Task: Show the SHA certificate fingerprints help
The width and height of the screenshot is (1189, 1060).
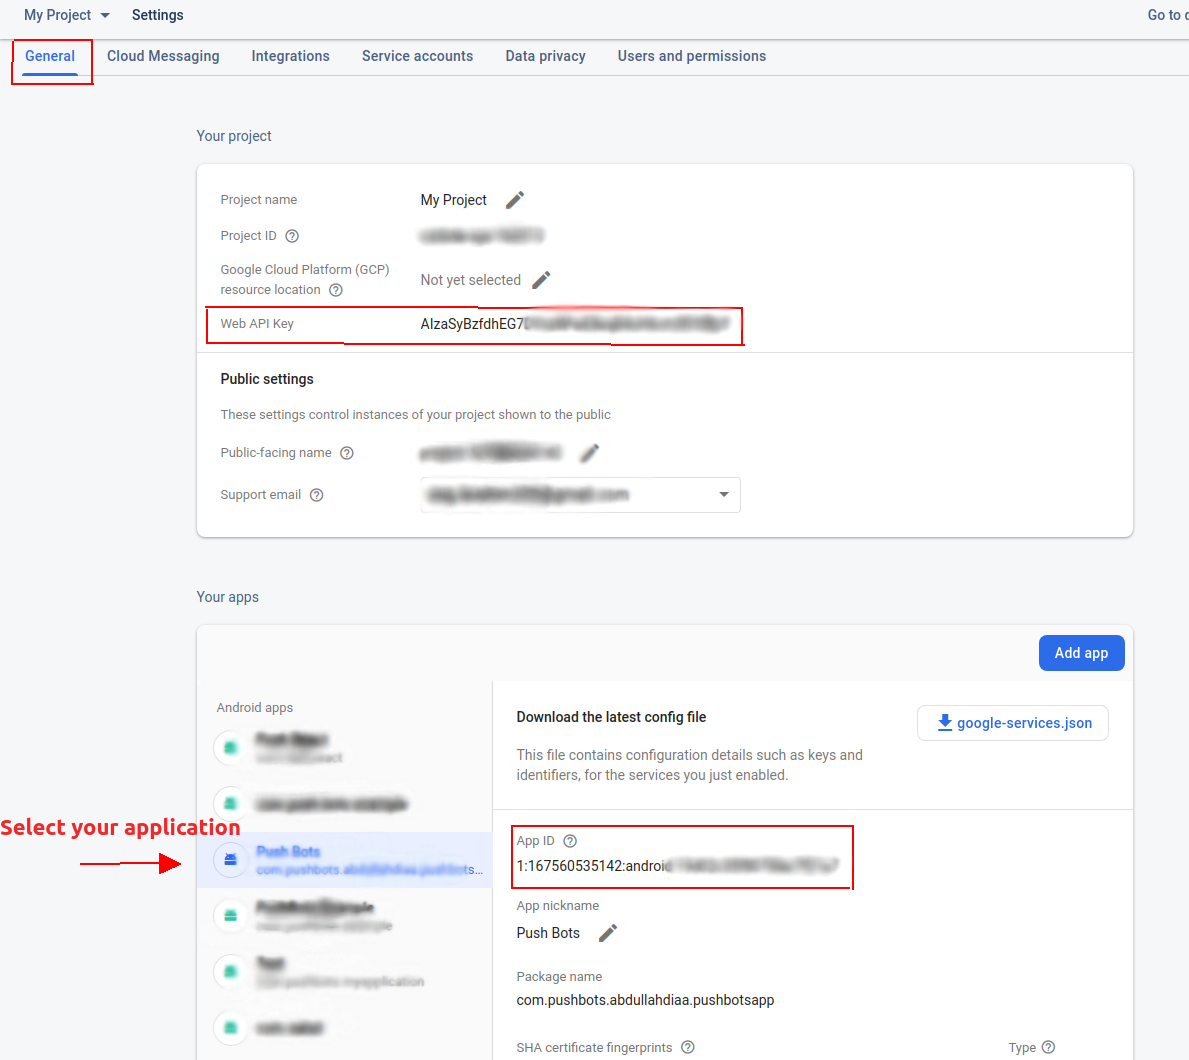Action: click(x=688, y=1047)
